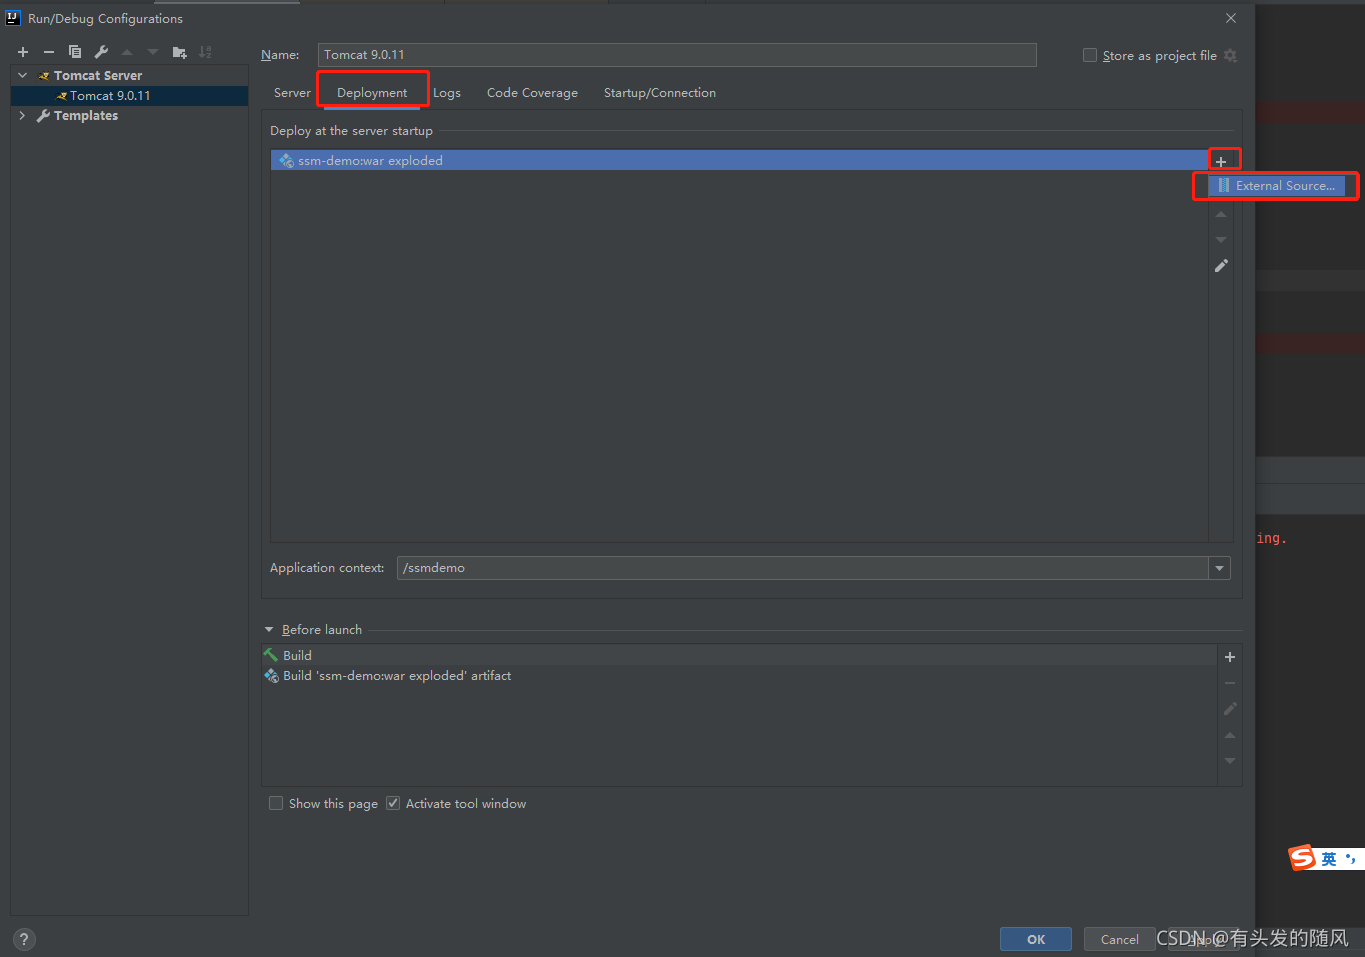Image resolution: width=1365 pixels, height=957 pixels.
Task: Expand the Templates tree node
Action: tap(23, 116)
